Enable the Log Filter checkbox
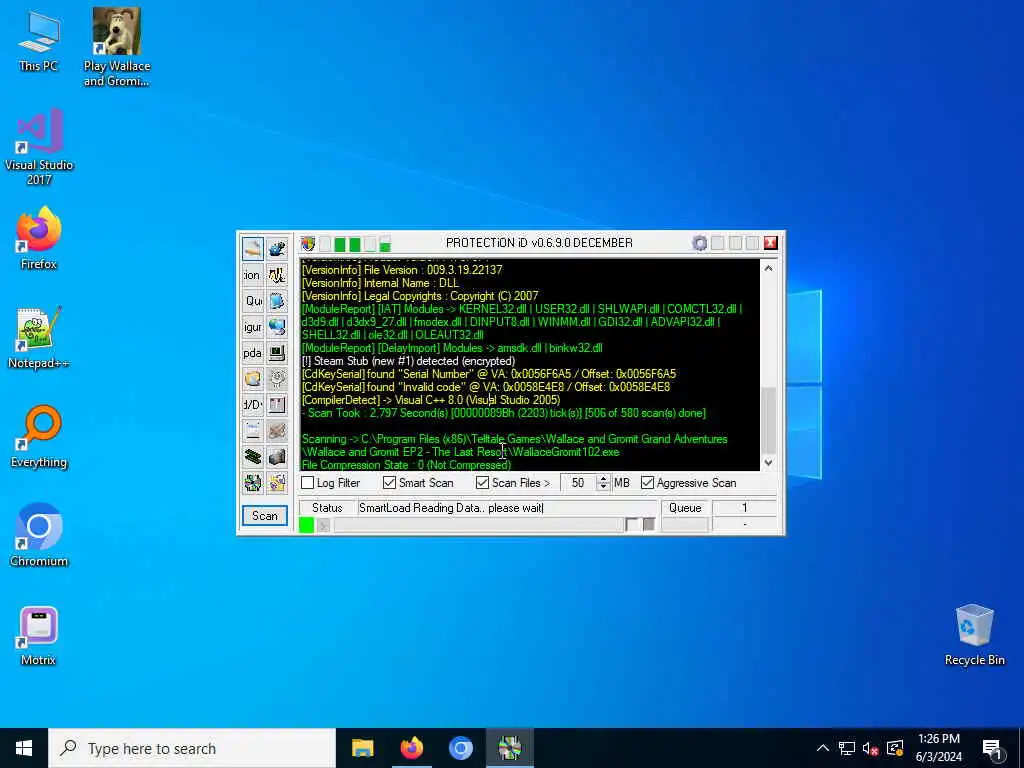 click(308, 483)
